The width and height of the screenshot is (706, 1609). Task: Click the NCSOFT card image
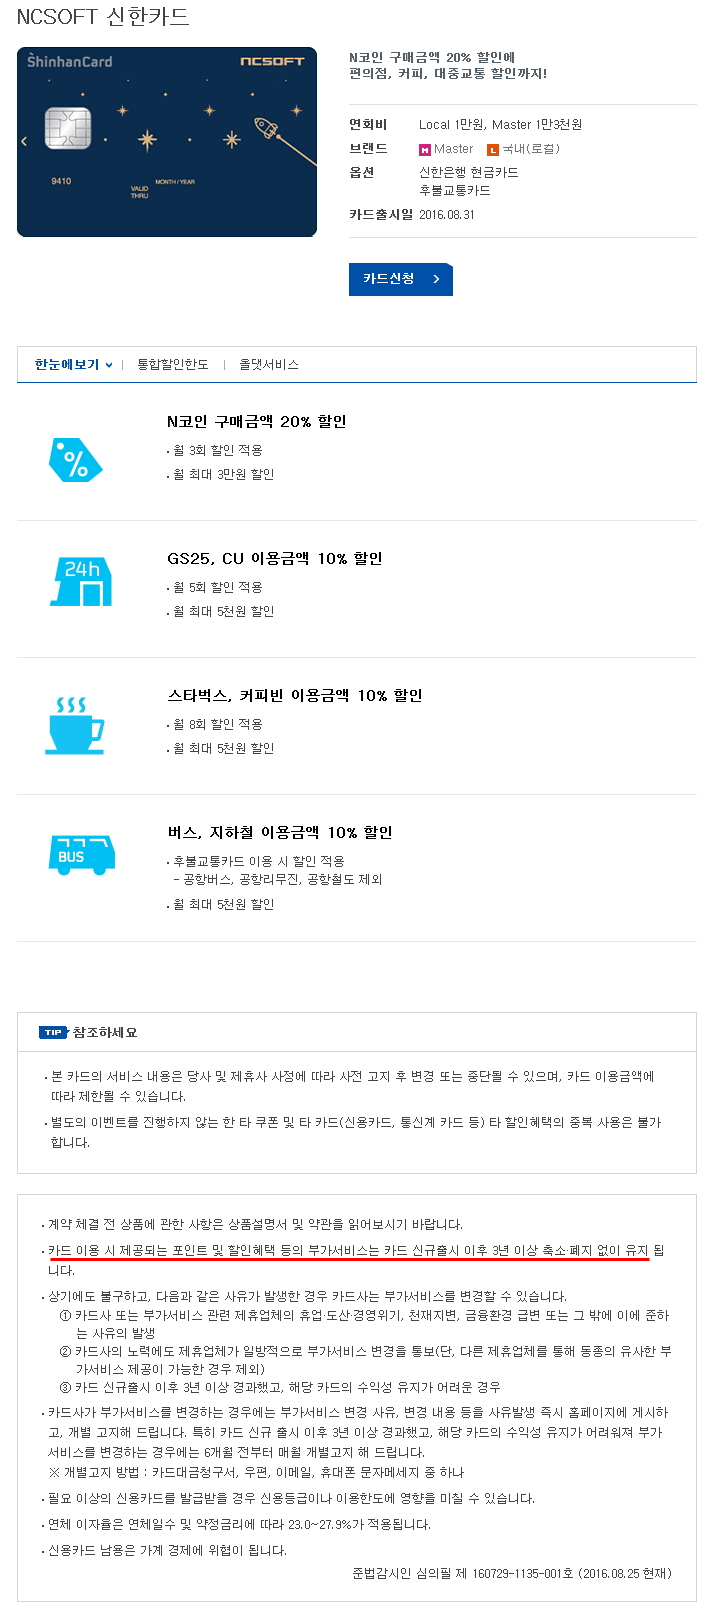tap(167, 141)
